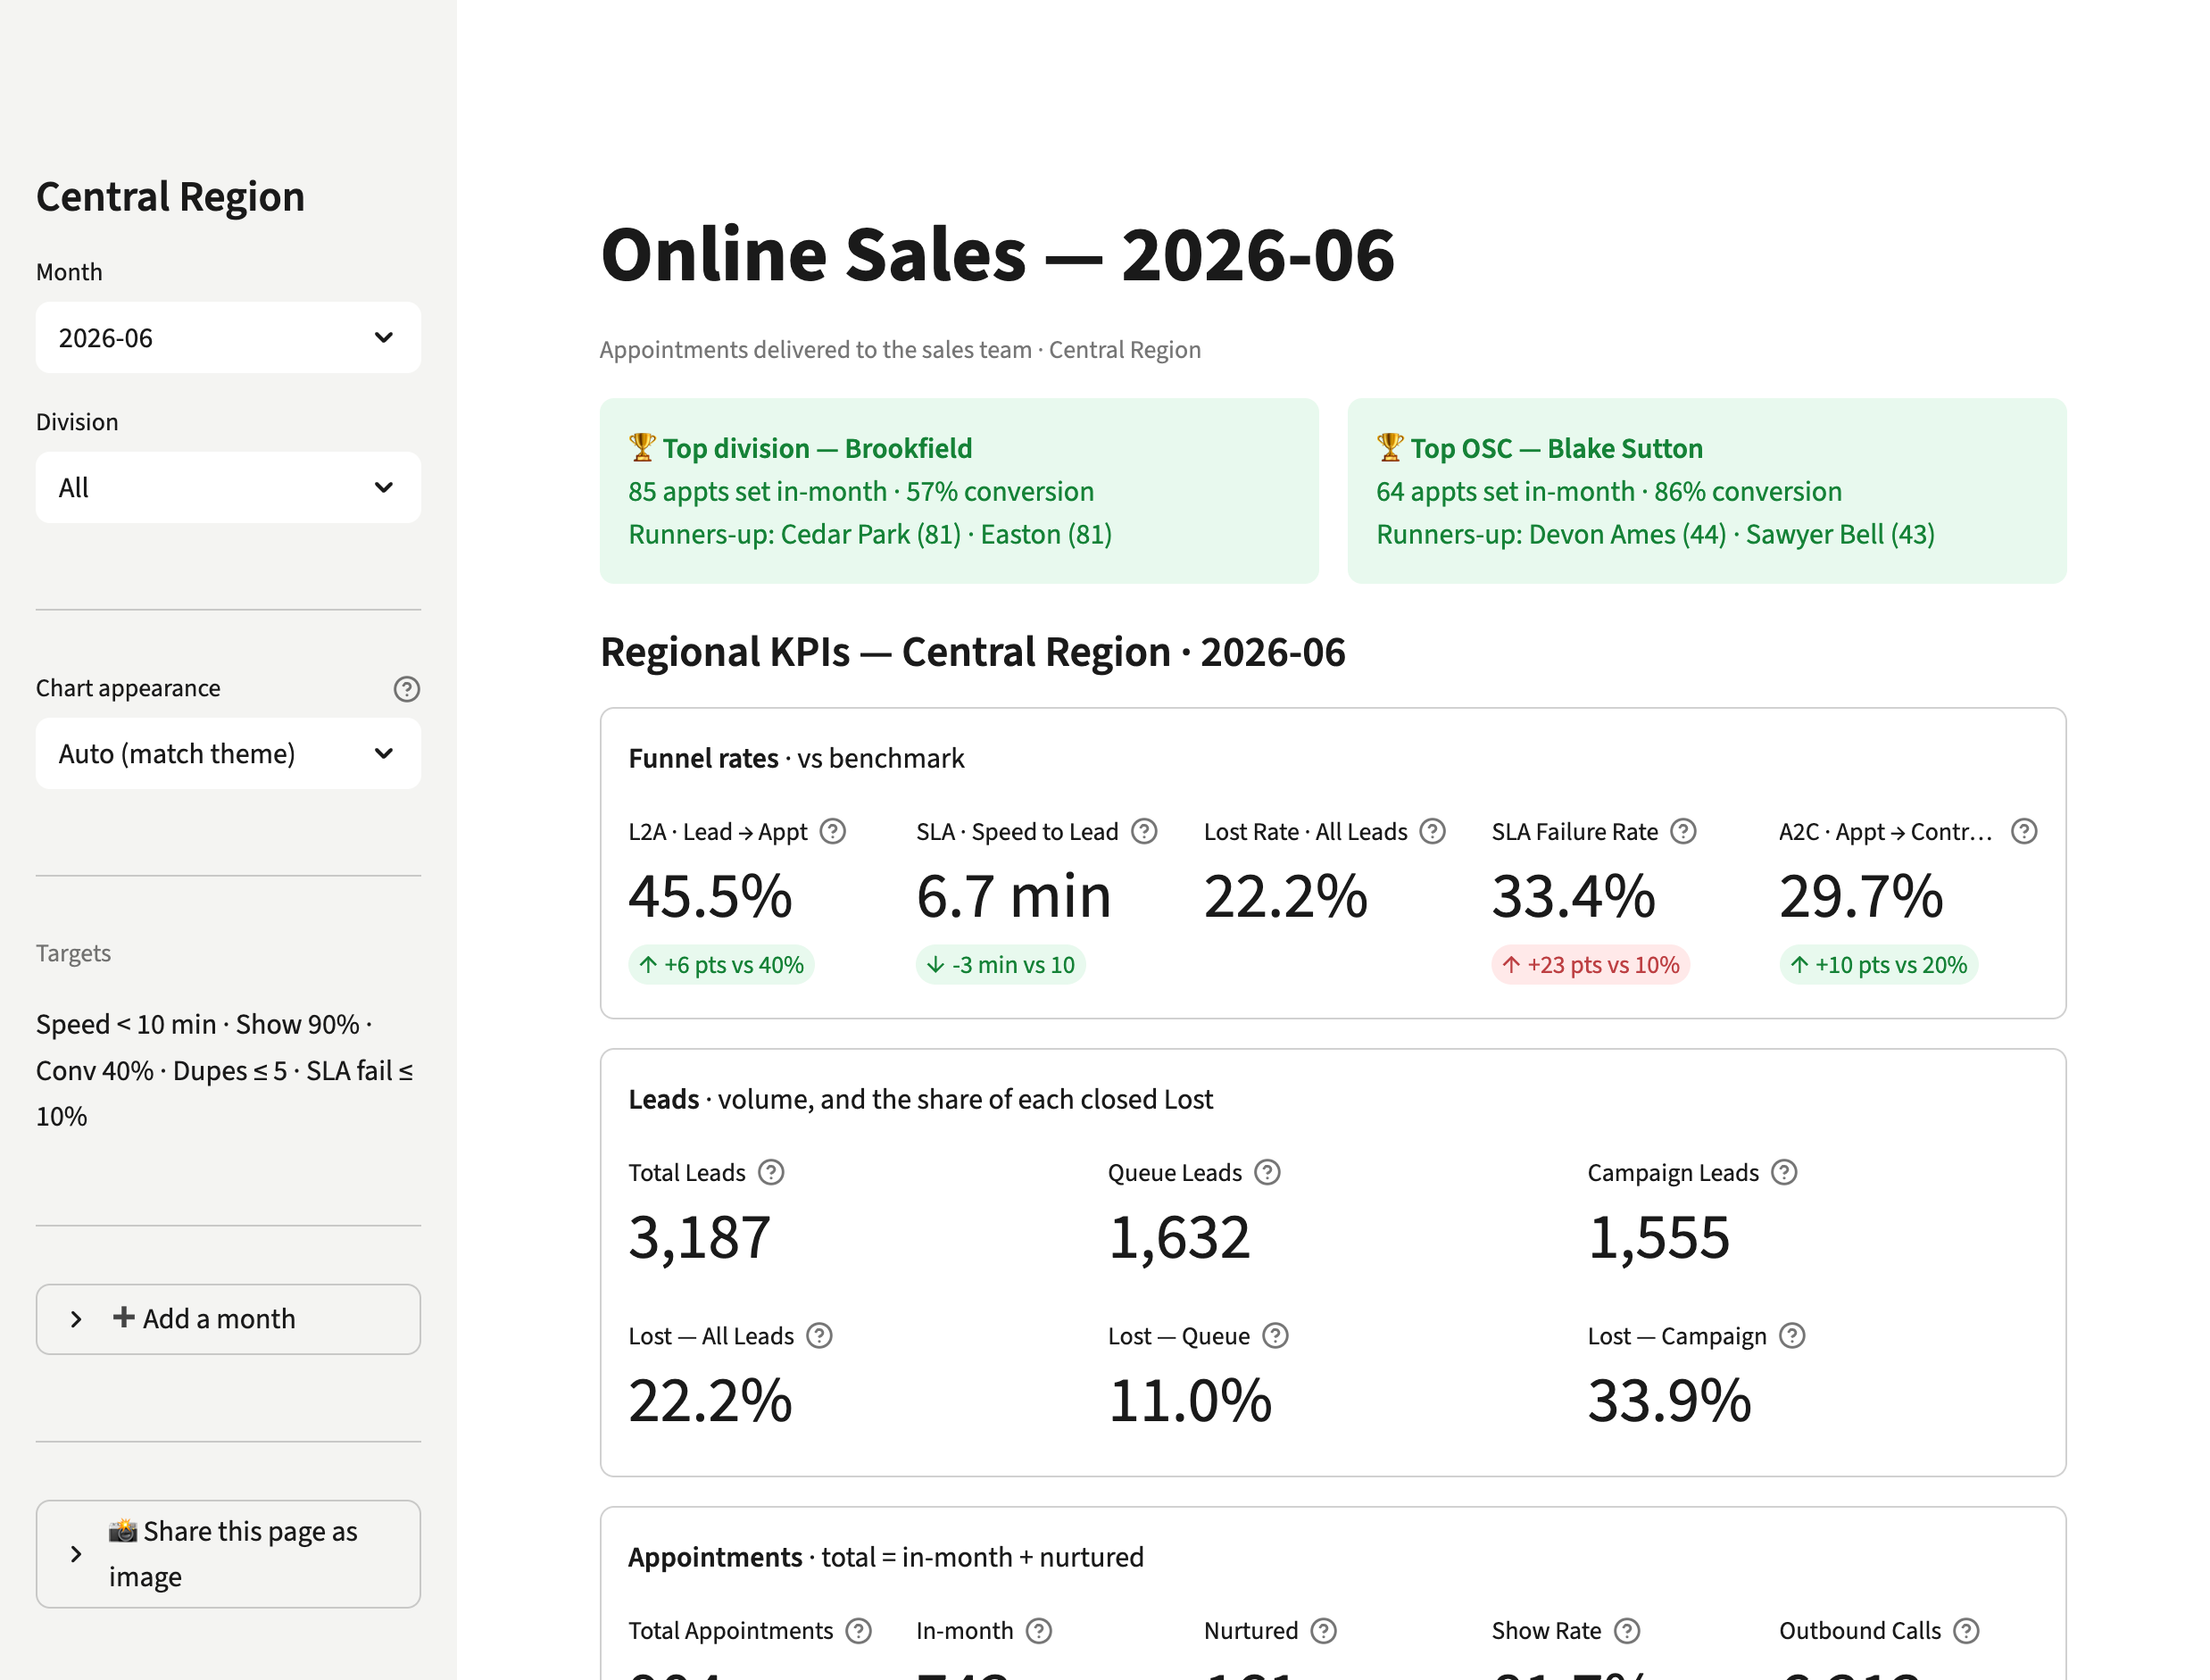Viewport: 2210px width, 1680px height.
Task: Click the trophy icon in Top OSC card
Action: (1390, 448)
